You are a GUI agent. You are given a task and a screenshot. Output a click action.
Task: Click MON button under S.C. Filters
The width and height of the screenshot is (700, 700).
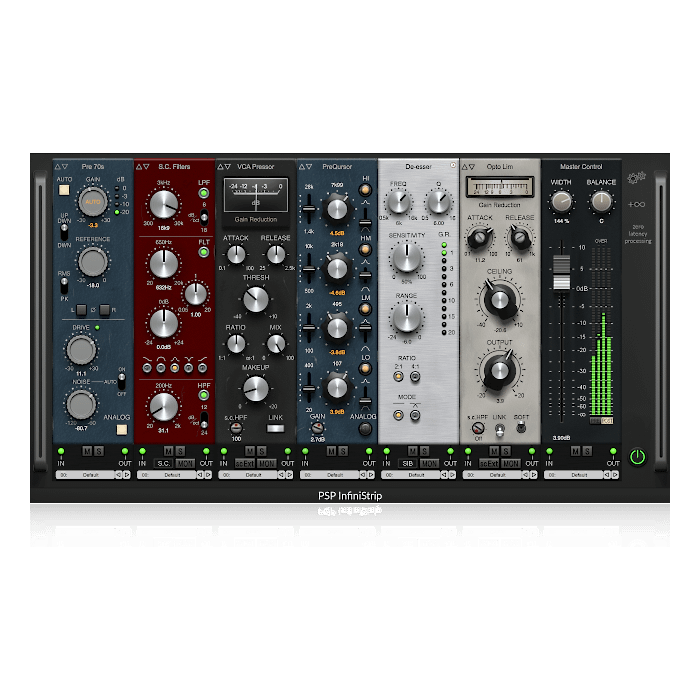184,464
